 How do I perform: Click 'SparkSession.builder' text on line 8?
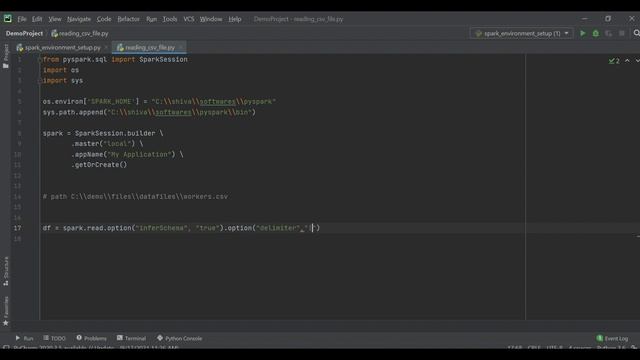coord(115,133)
